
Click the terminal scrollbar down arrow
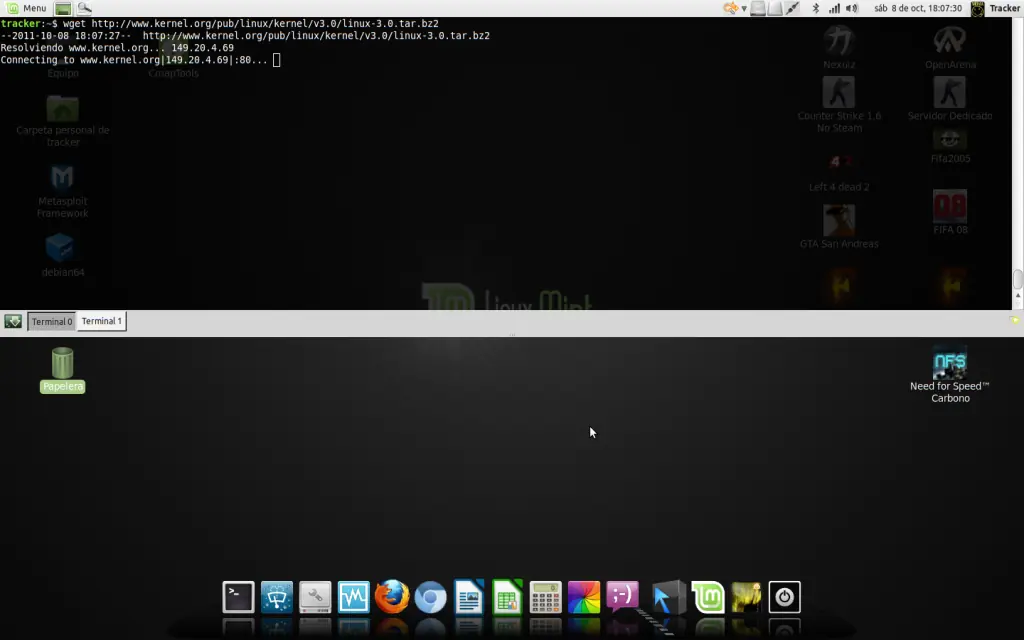(x=1017, y=305)
